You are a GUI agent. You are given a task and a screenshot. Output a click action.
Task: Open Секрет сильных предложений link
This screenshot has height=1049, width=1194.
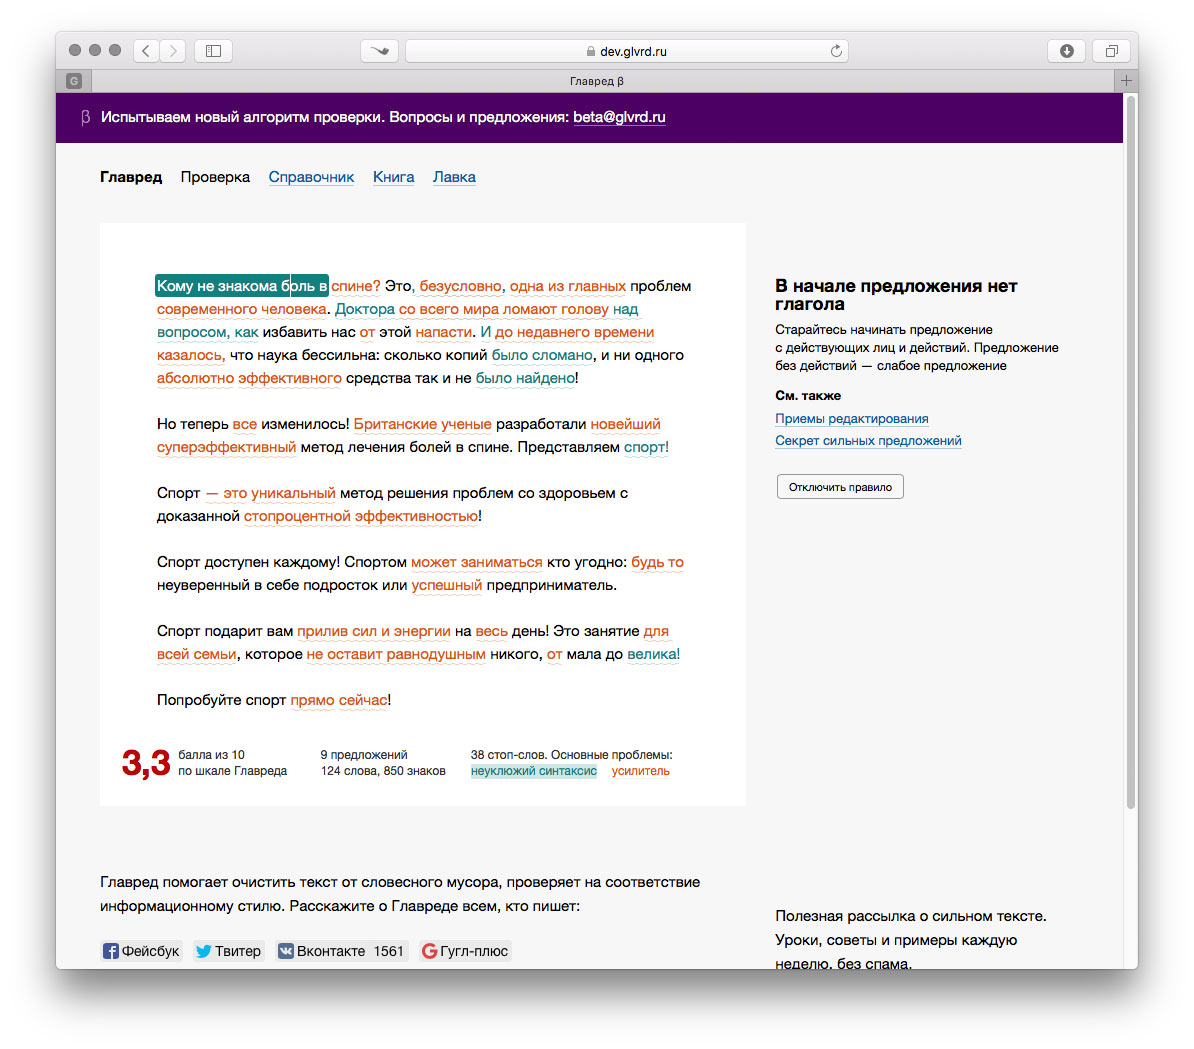(868, 441)
